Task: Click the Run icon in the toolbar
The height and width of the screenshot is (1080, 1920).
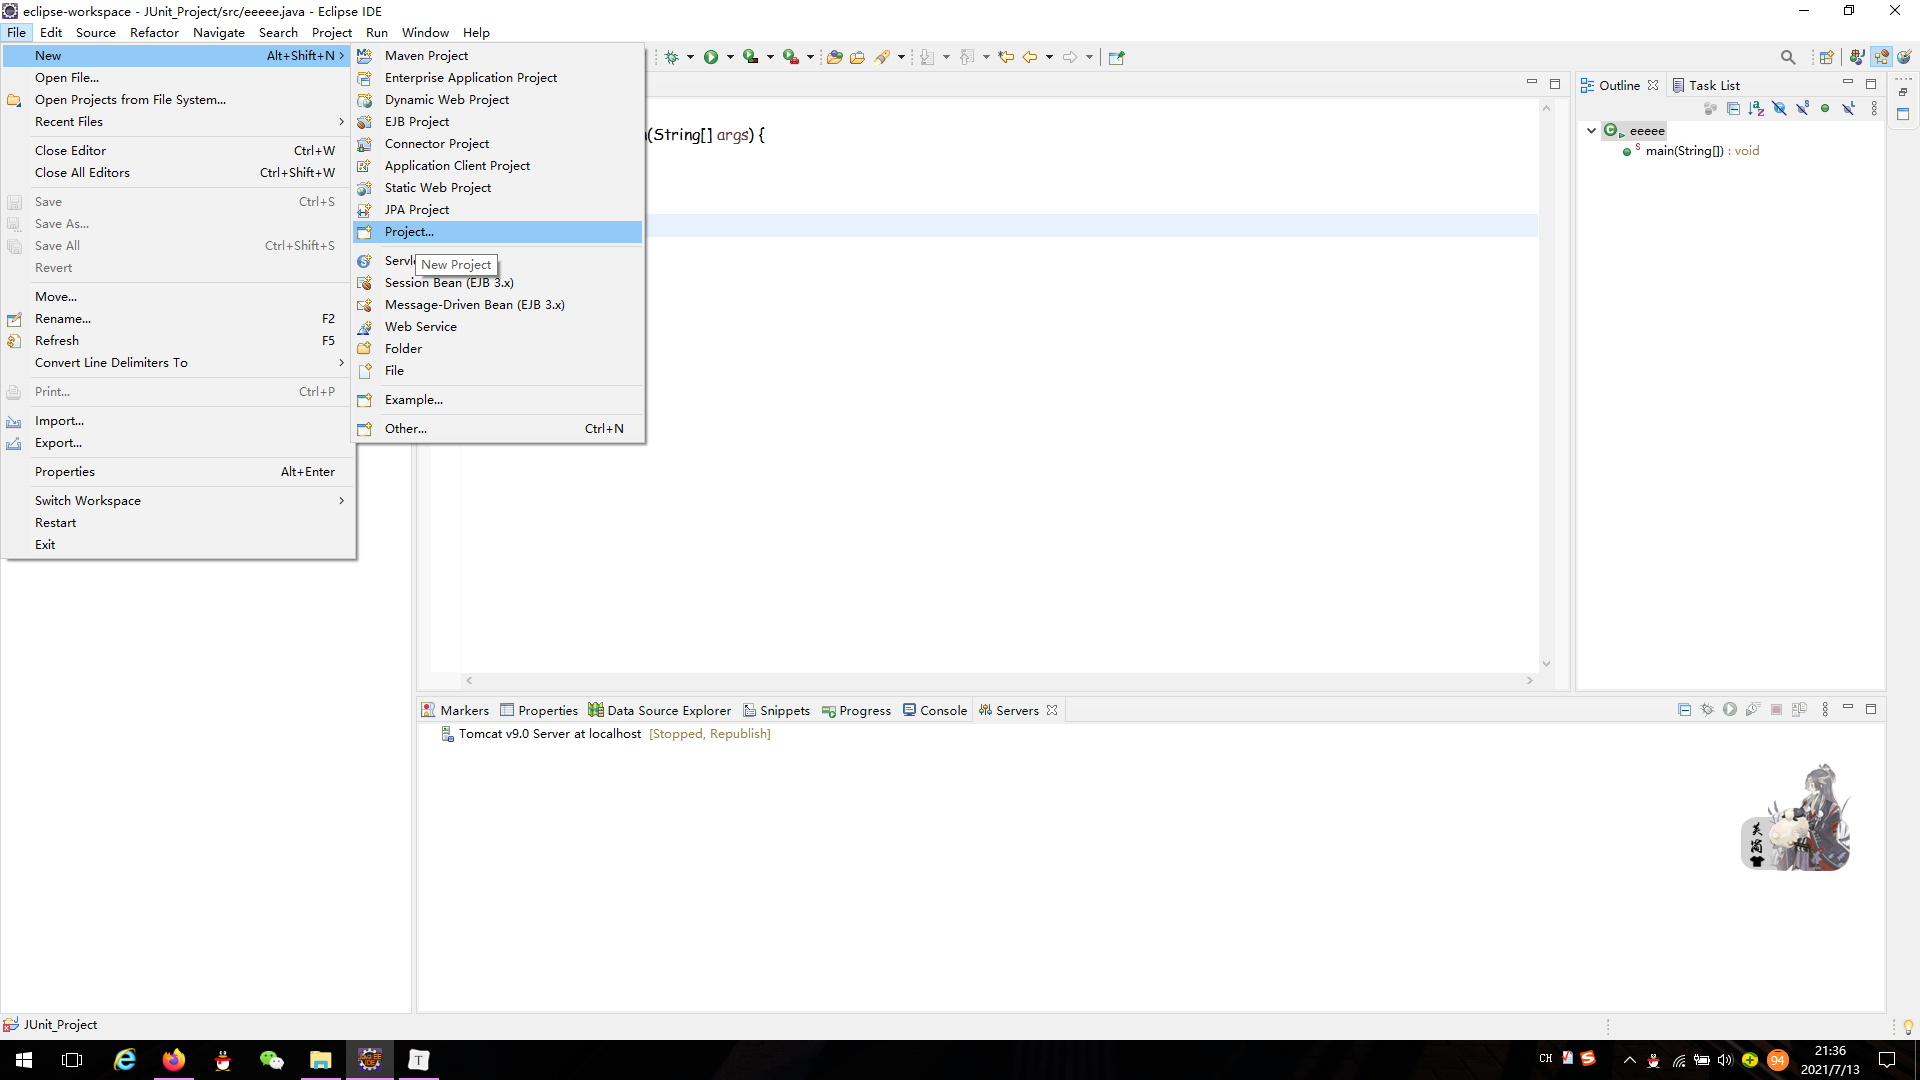Action: coord(710,58)
